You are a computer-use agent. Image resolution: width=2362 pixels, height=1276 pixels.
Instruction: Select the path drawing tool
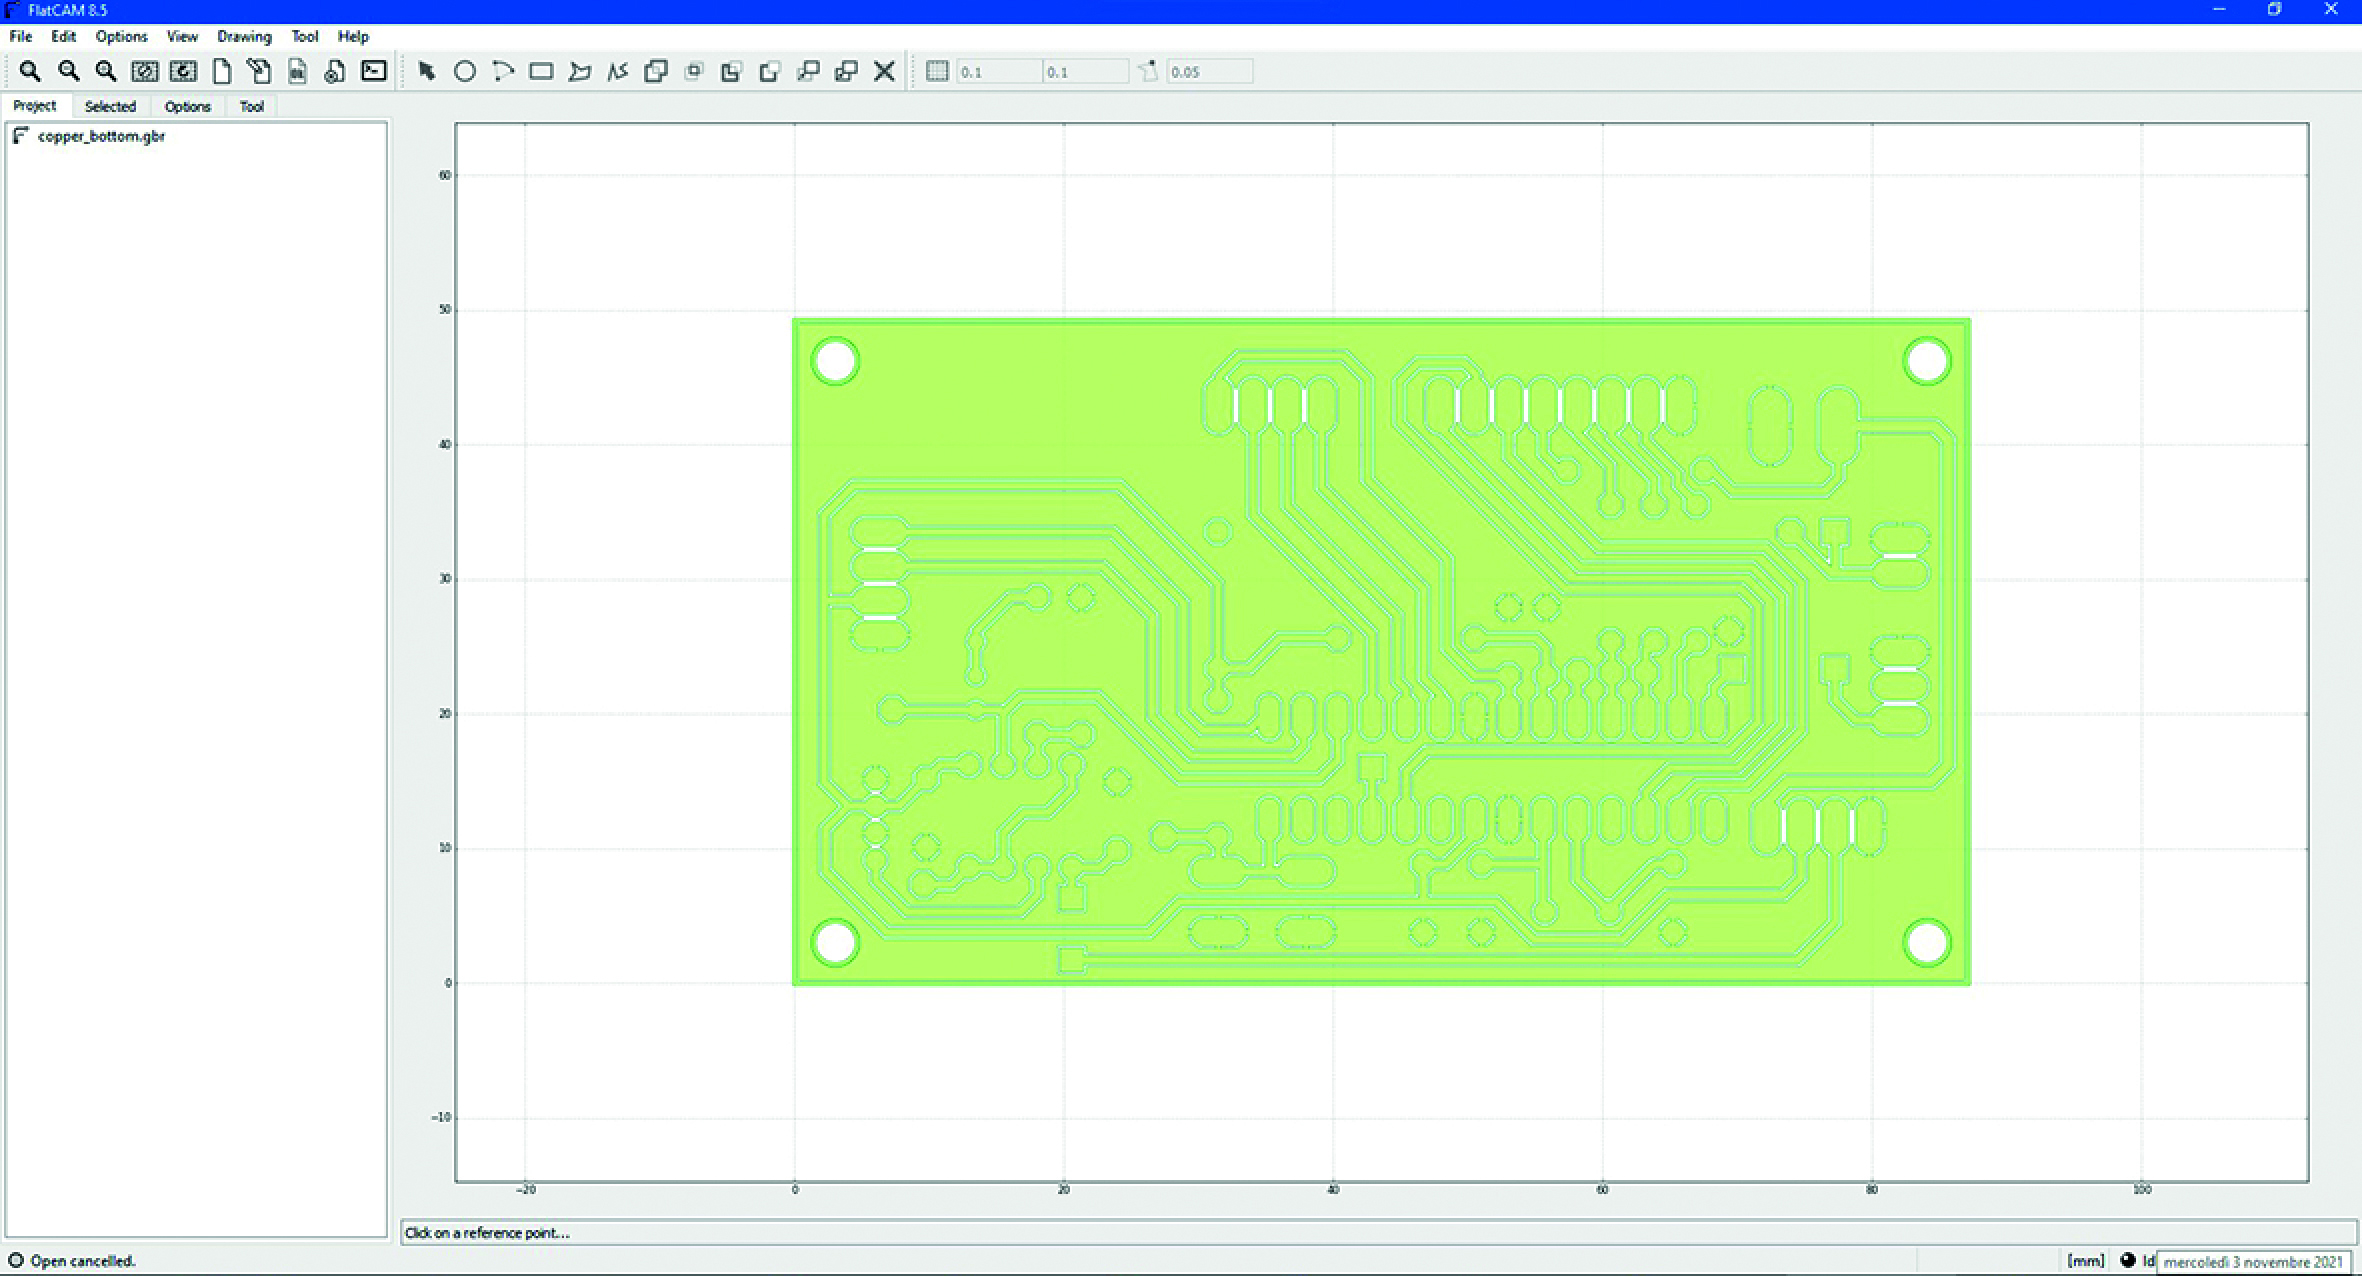pyautogui.click(x=617, y=71)
